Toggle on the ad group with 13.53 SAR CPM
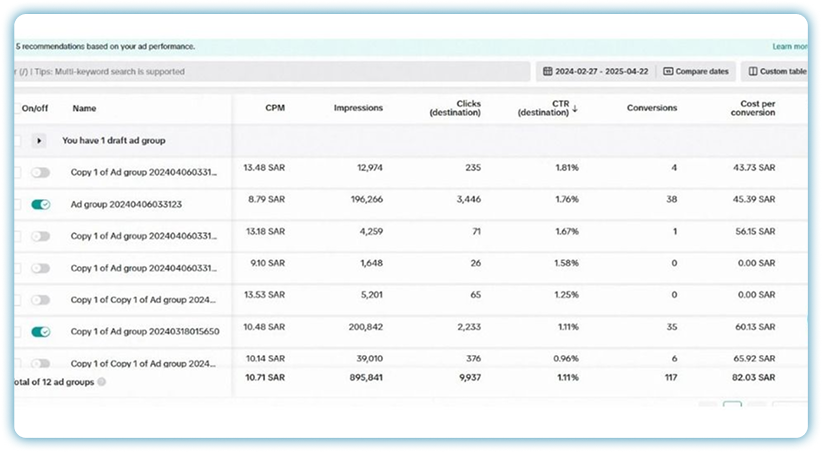Screen dimensions: 822x452 click(x=40, y=299)
